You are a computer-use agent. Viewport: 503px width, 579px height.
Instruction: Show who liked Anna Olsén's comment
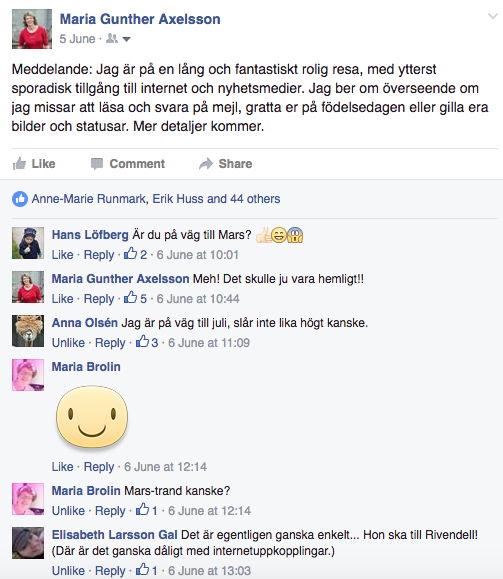[x=147, y=342]
